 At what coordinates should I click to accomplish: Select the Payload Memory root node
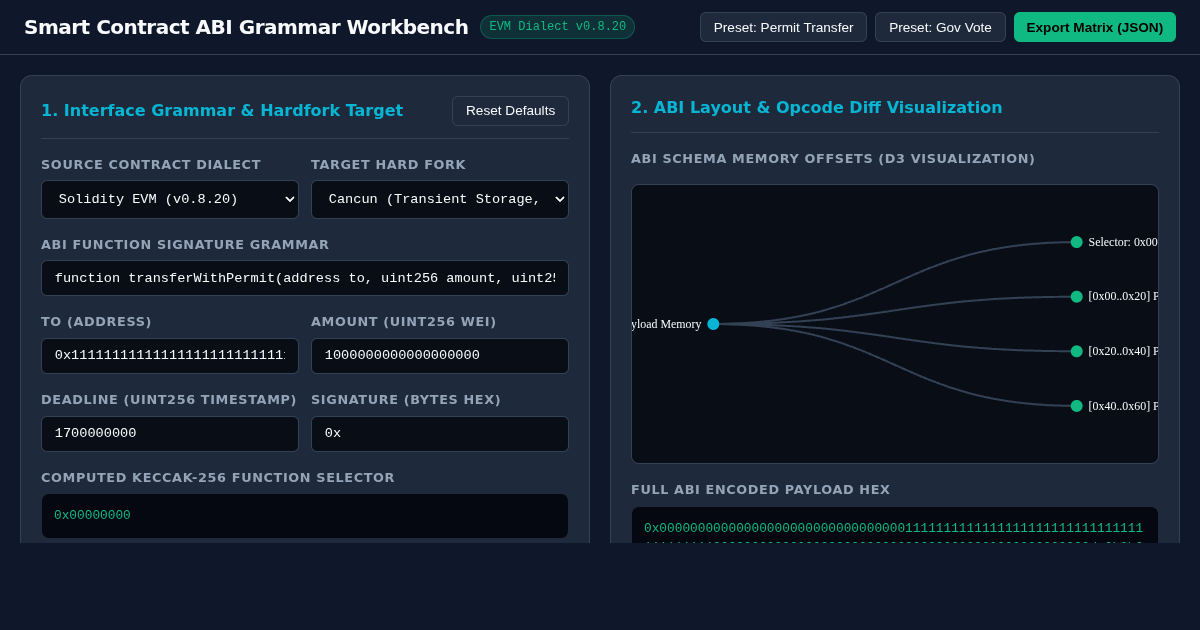(713, 324)
